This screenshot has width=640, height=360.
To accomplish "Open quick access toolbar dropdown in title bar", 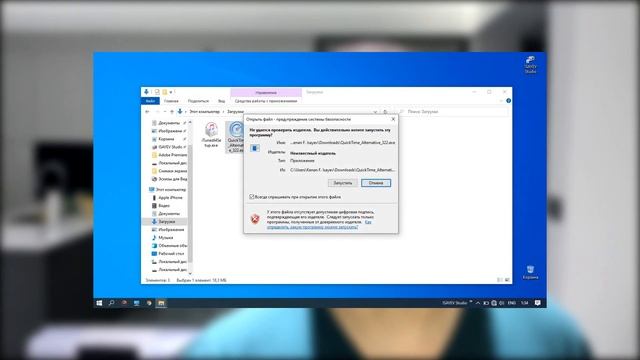I will point(171,92).
